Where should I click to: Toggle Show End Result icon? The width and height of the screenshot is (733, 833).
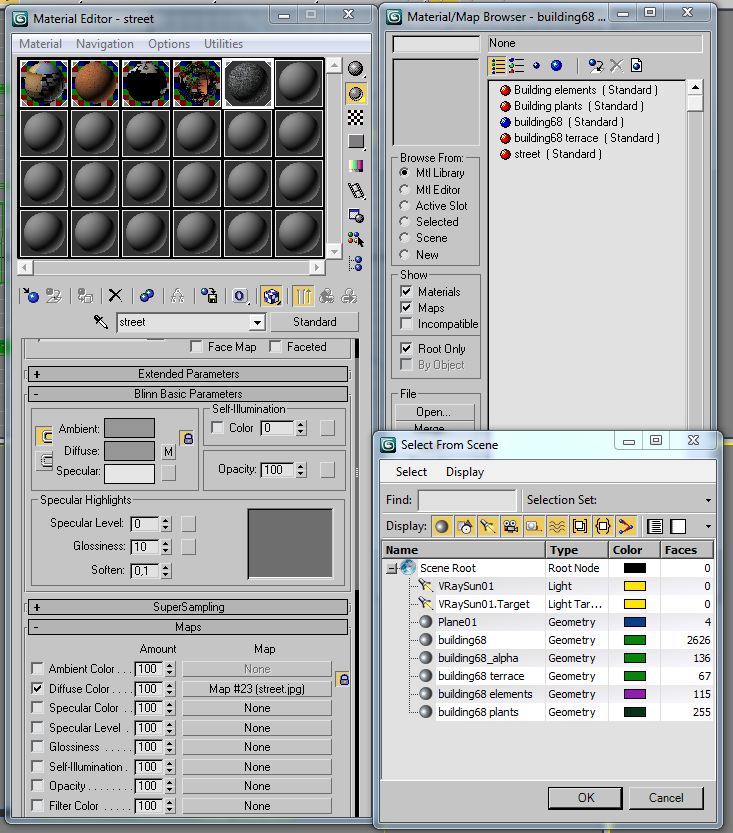click(303, 295)
